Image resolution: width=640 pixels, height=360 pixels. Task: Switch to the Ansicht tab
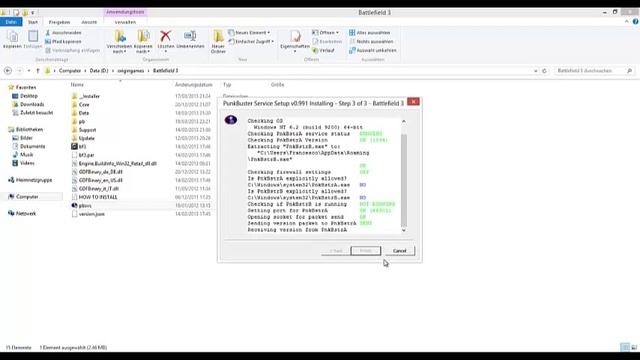pos(89,22)
